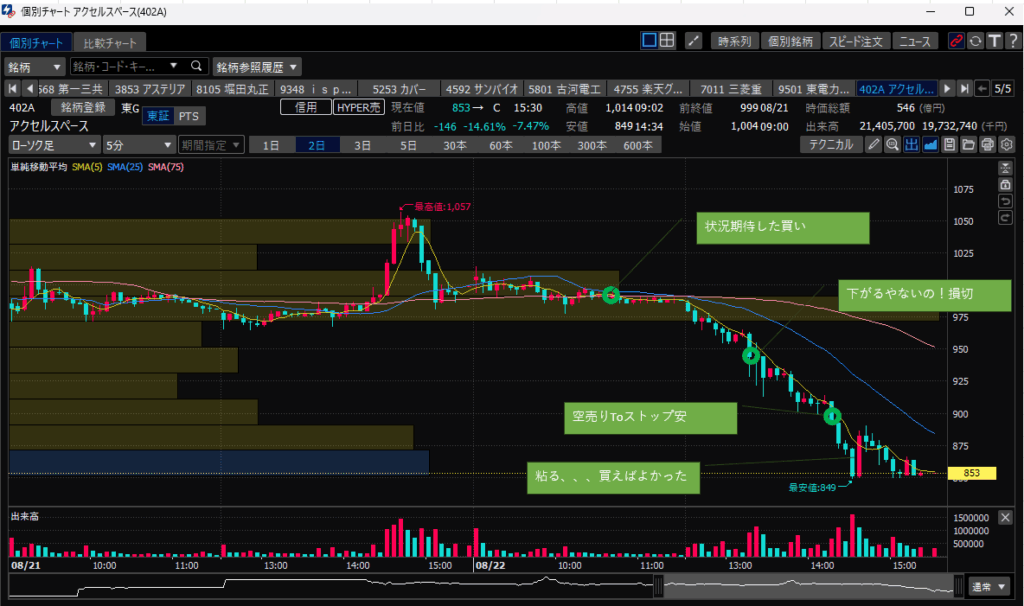
Task: Select the pencil drawing tool
Action: coord(873,145)
